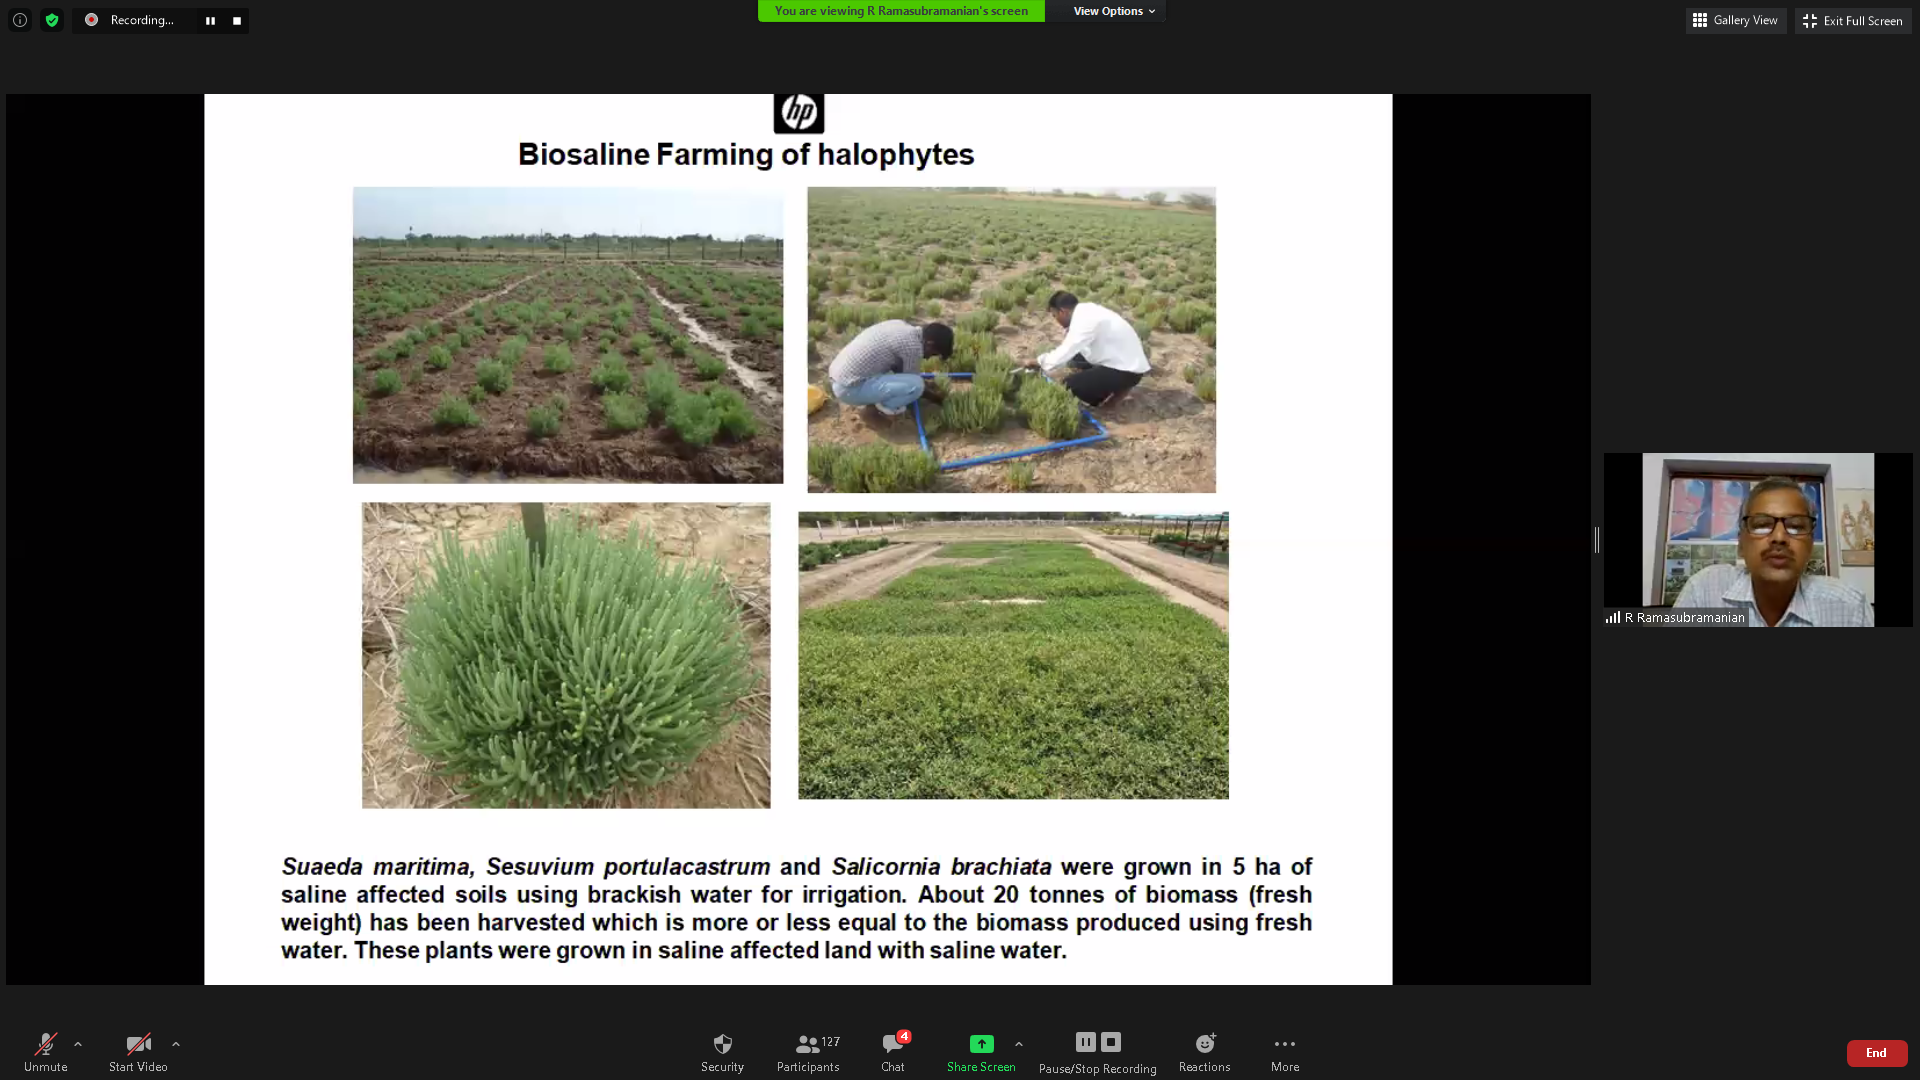Exit Full Screen mode
The height and width of the screenshot is (1080, 1920).
(x=1852, y=20)
